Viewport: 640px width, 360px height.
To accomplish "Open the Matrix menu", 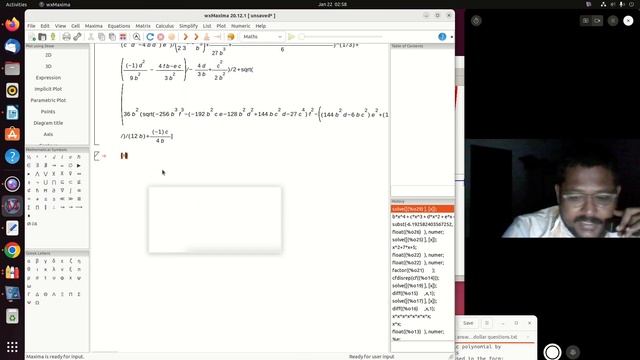I will pyautogui.click(x=143, y=26).
